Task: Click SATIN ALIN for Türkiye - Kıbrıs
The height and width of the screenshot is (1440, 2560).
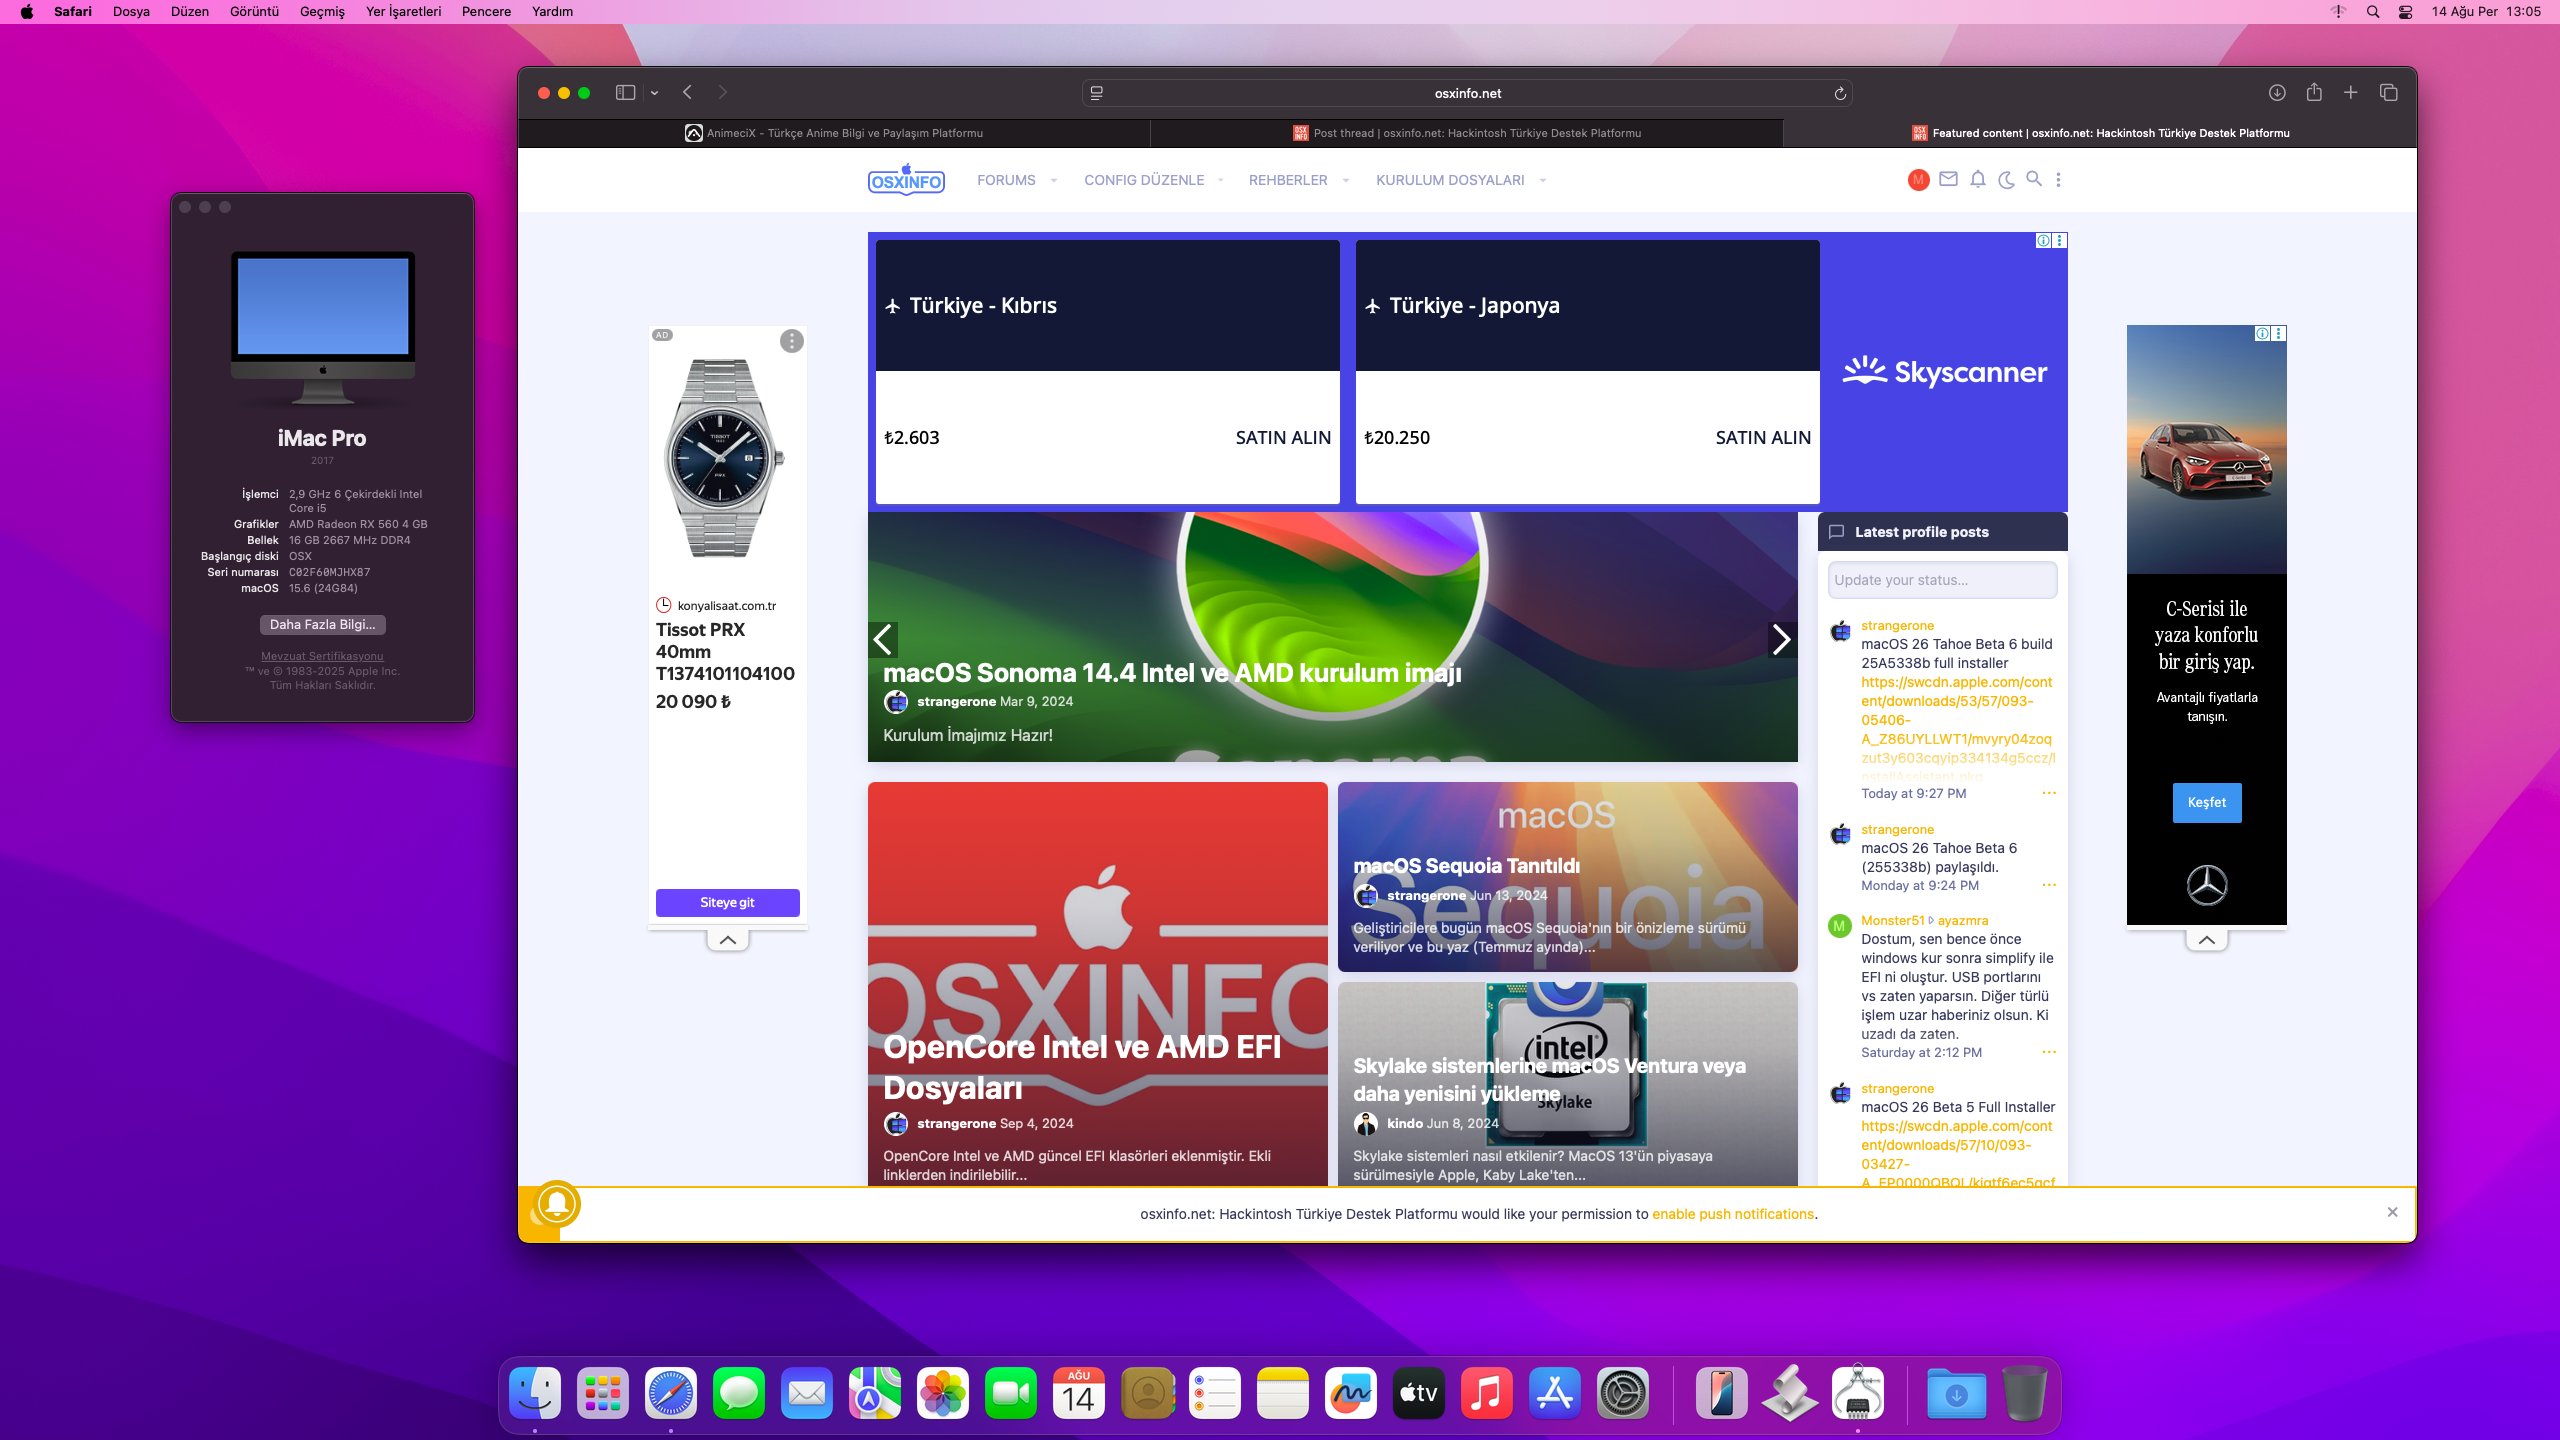Action: point(1283,438)
